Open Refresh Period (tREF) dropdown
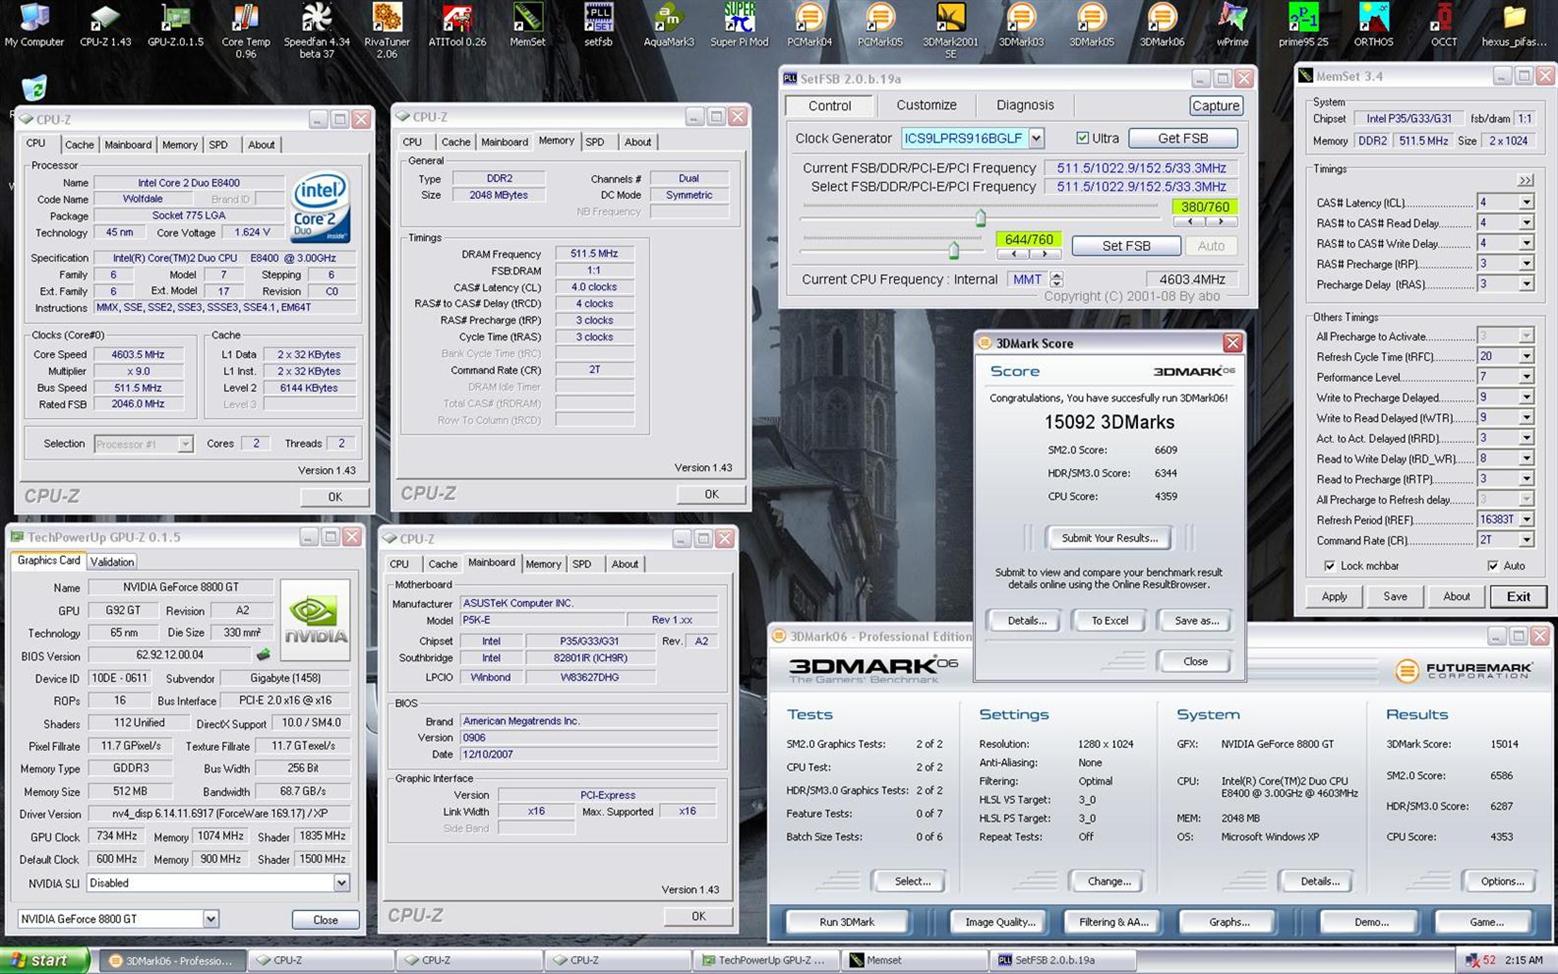1558x974 pixels. 1526,520
